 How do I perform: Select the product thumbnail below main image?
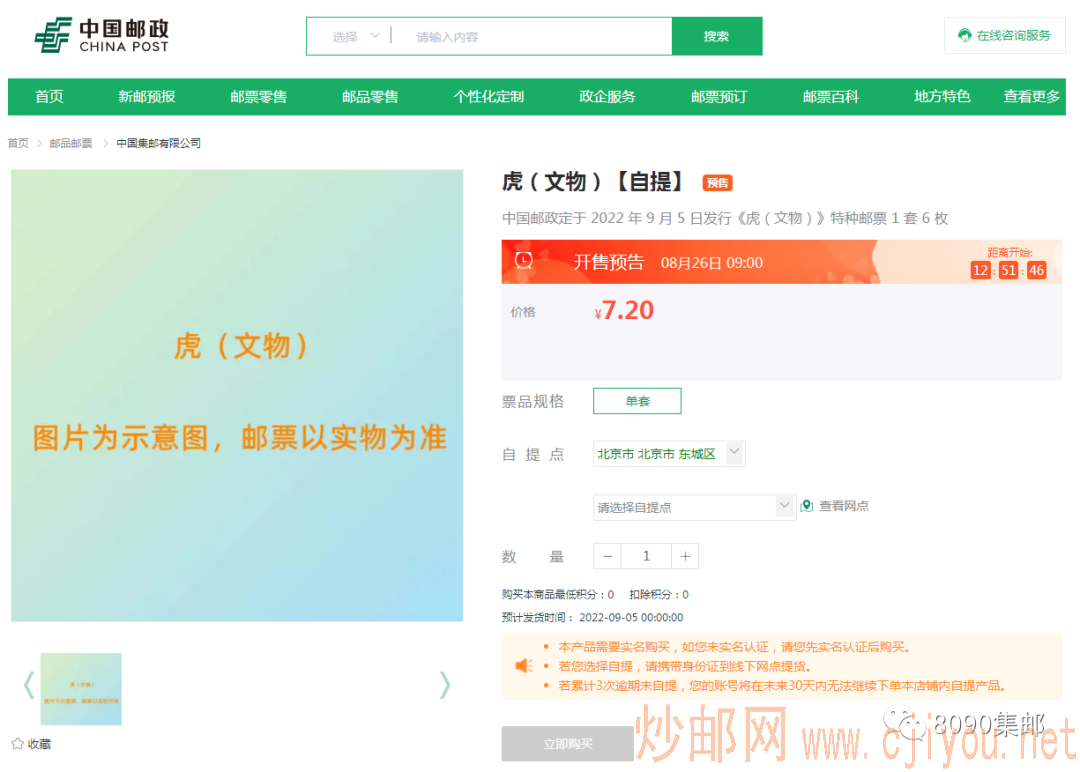(81, 689)
